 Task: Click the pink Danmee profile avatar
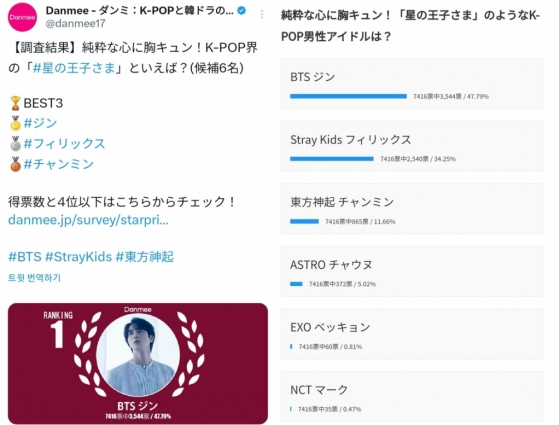pyautogui.click(x=22, y=17)
